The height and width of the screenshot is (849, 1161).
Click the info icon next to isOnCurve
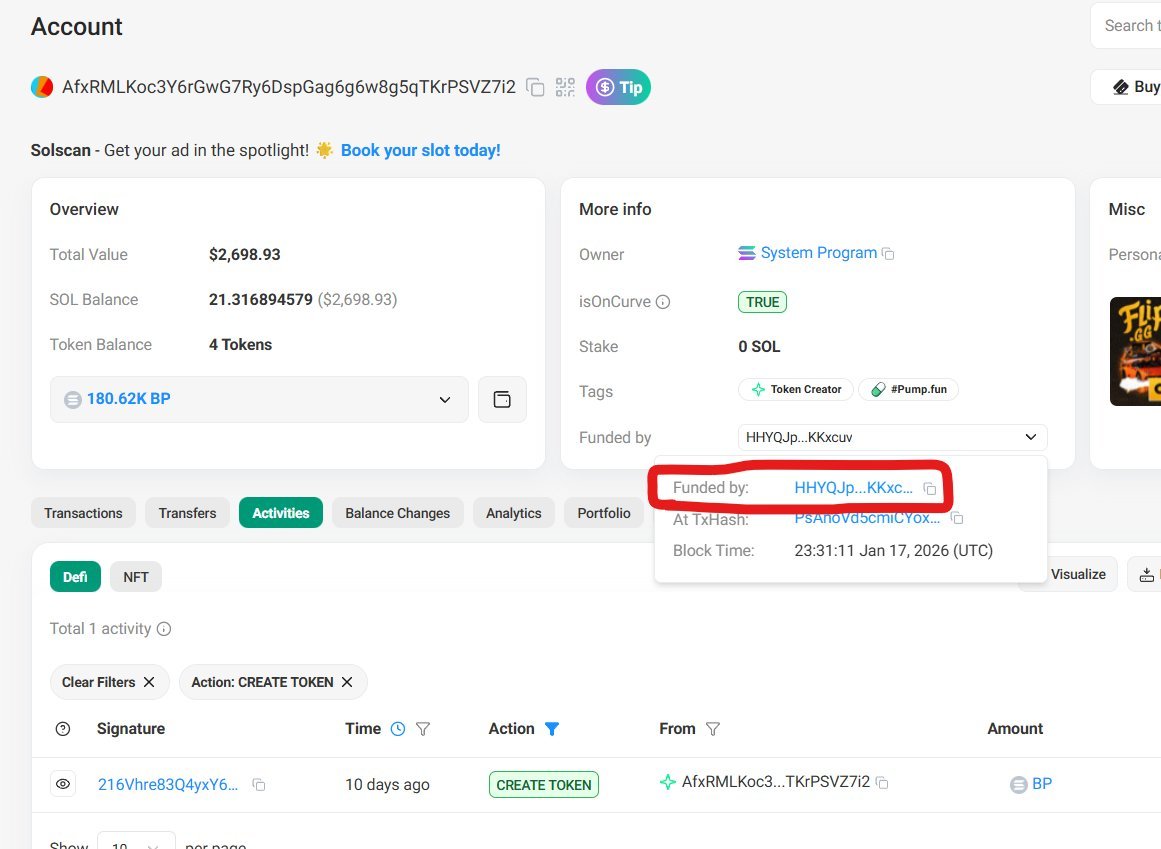point(665,301)
